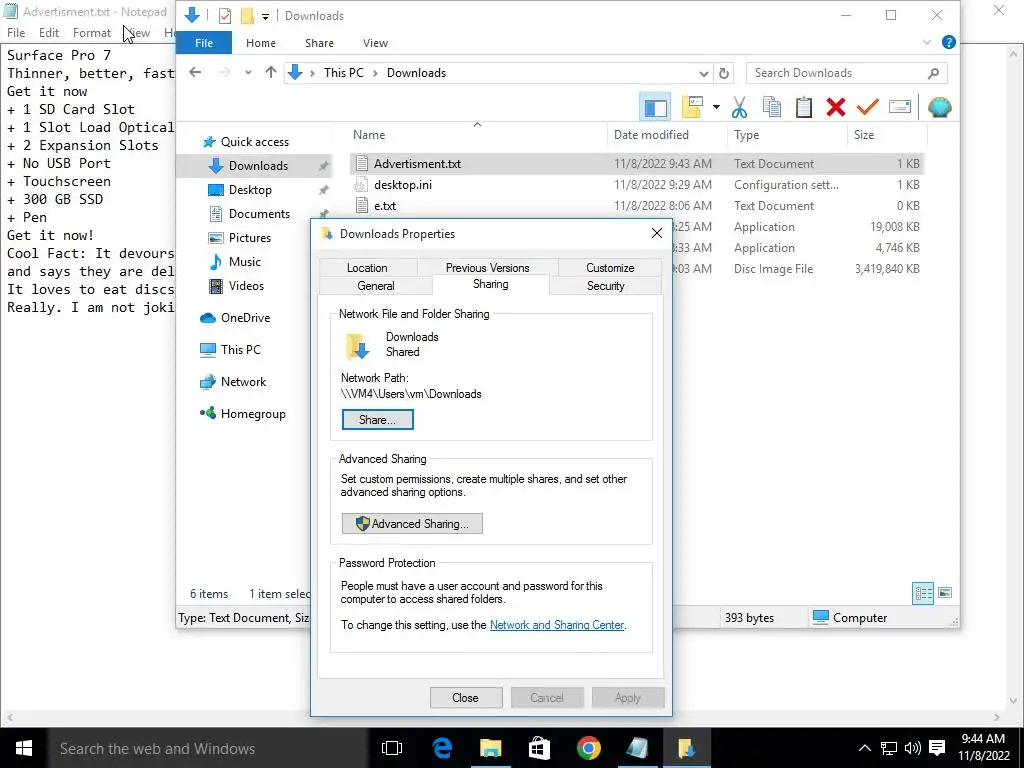Open the Home ribbon tab

(261, 42)
